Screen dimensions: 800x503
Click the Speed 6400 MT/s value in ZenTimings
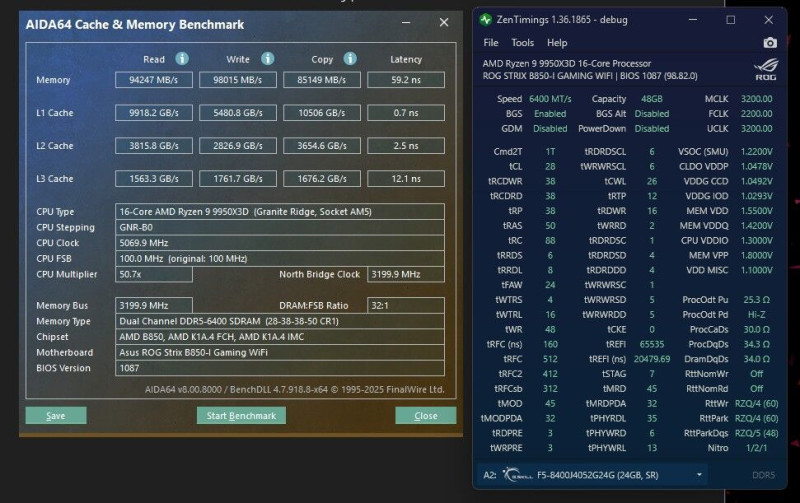550,99
